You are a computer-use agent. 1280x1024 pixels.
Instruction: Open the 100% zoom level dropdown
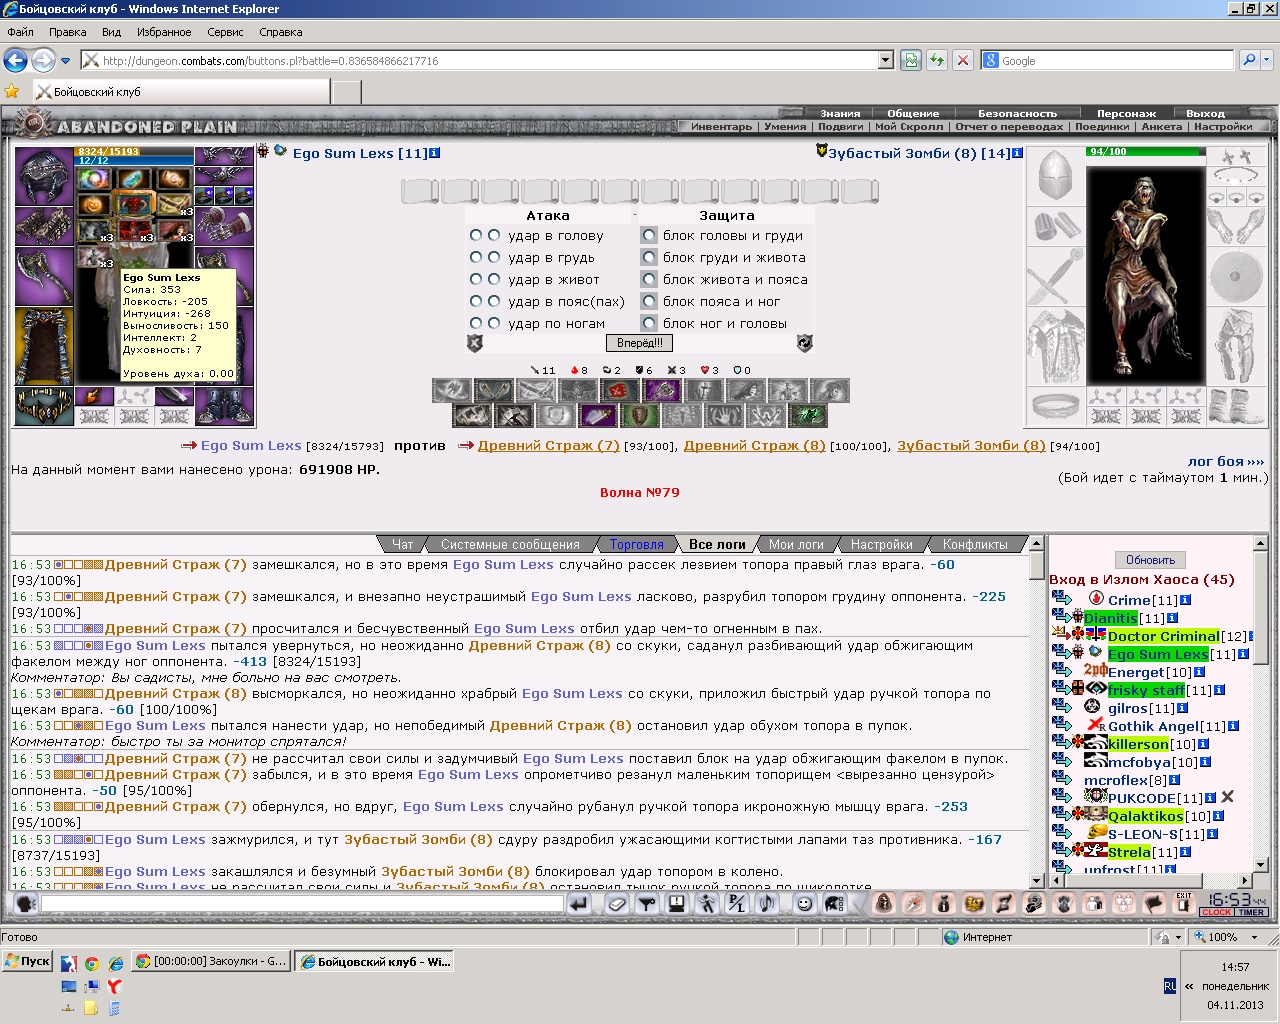pyautogui.click(x=1256, y=937)
